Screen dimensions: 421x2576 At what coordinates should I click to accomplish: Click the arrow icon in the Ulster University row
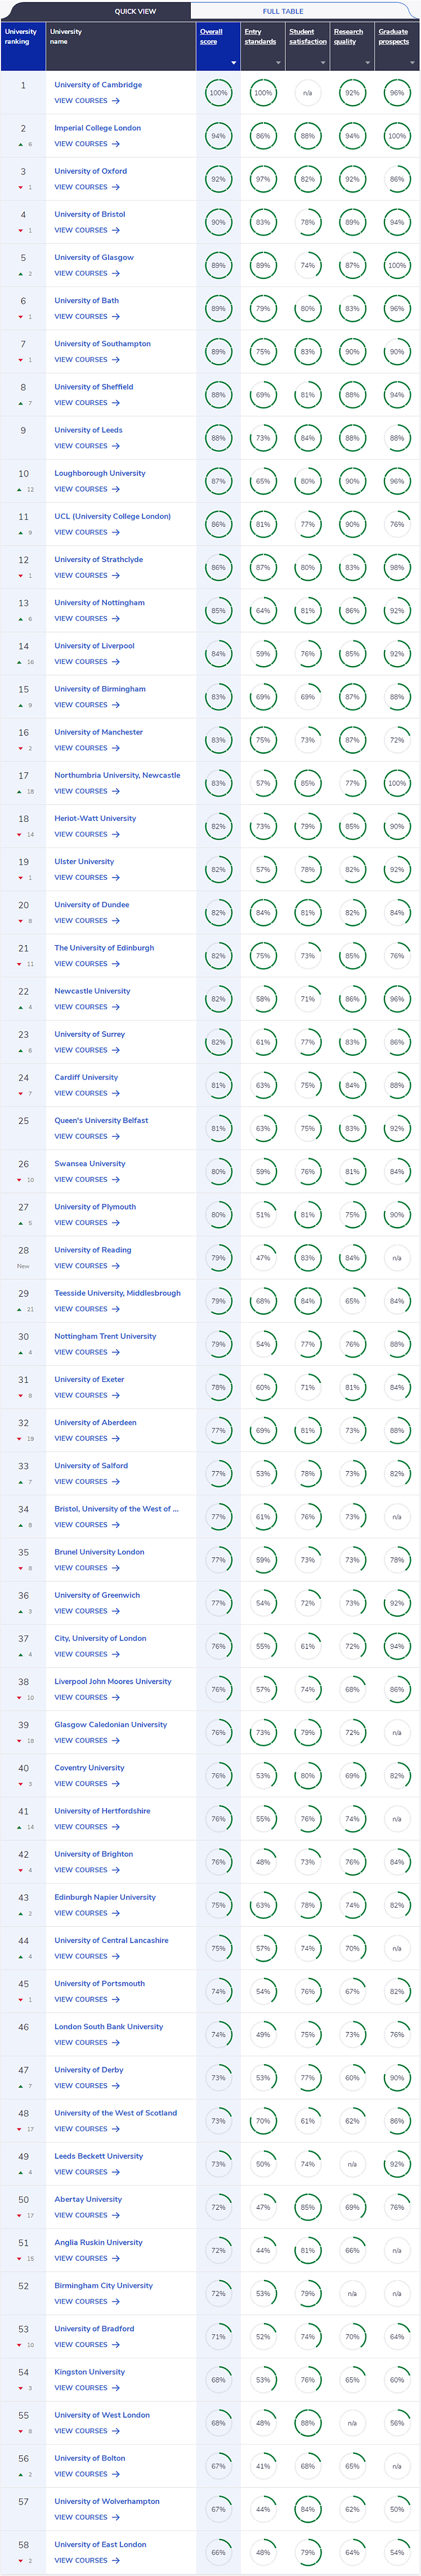tap(116, 877)
